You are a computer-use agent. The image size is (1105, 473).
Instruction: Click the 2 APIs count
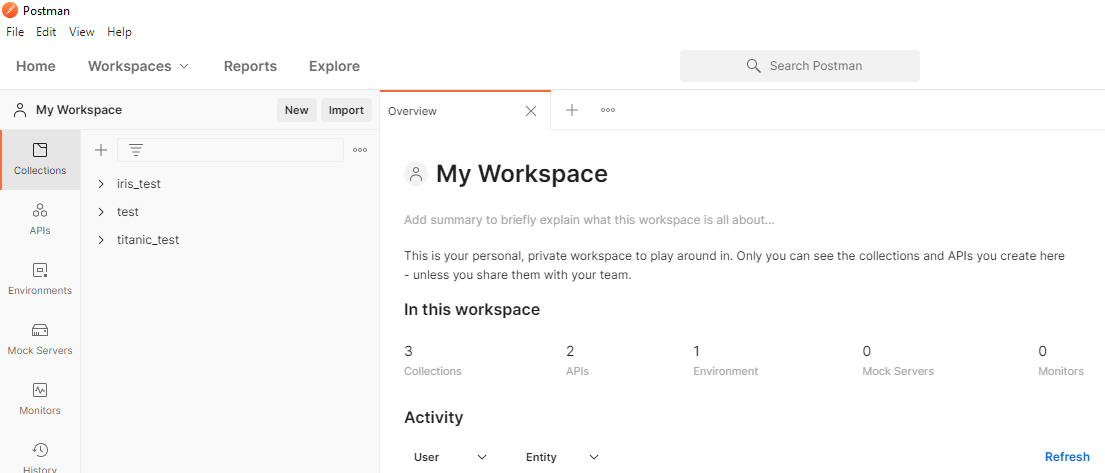(x=577, y=360)
